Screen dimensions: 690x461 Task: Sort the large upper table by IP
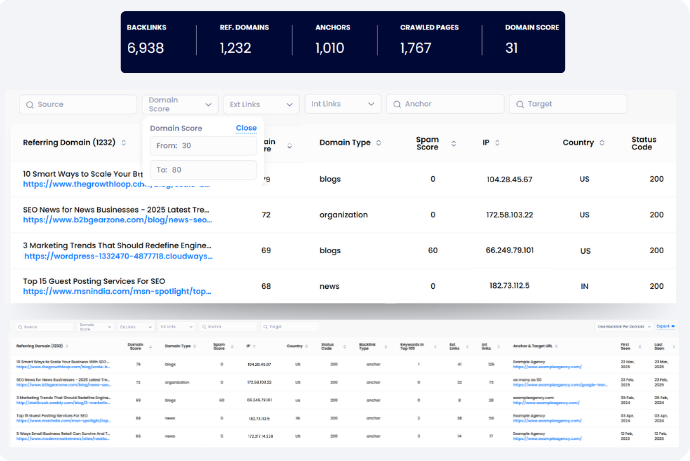(x=497, y=143)
